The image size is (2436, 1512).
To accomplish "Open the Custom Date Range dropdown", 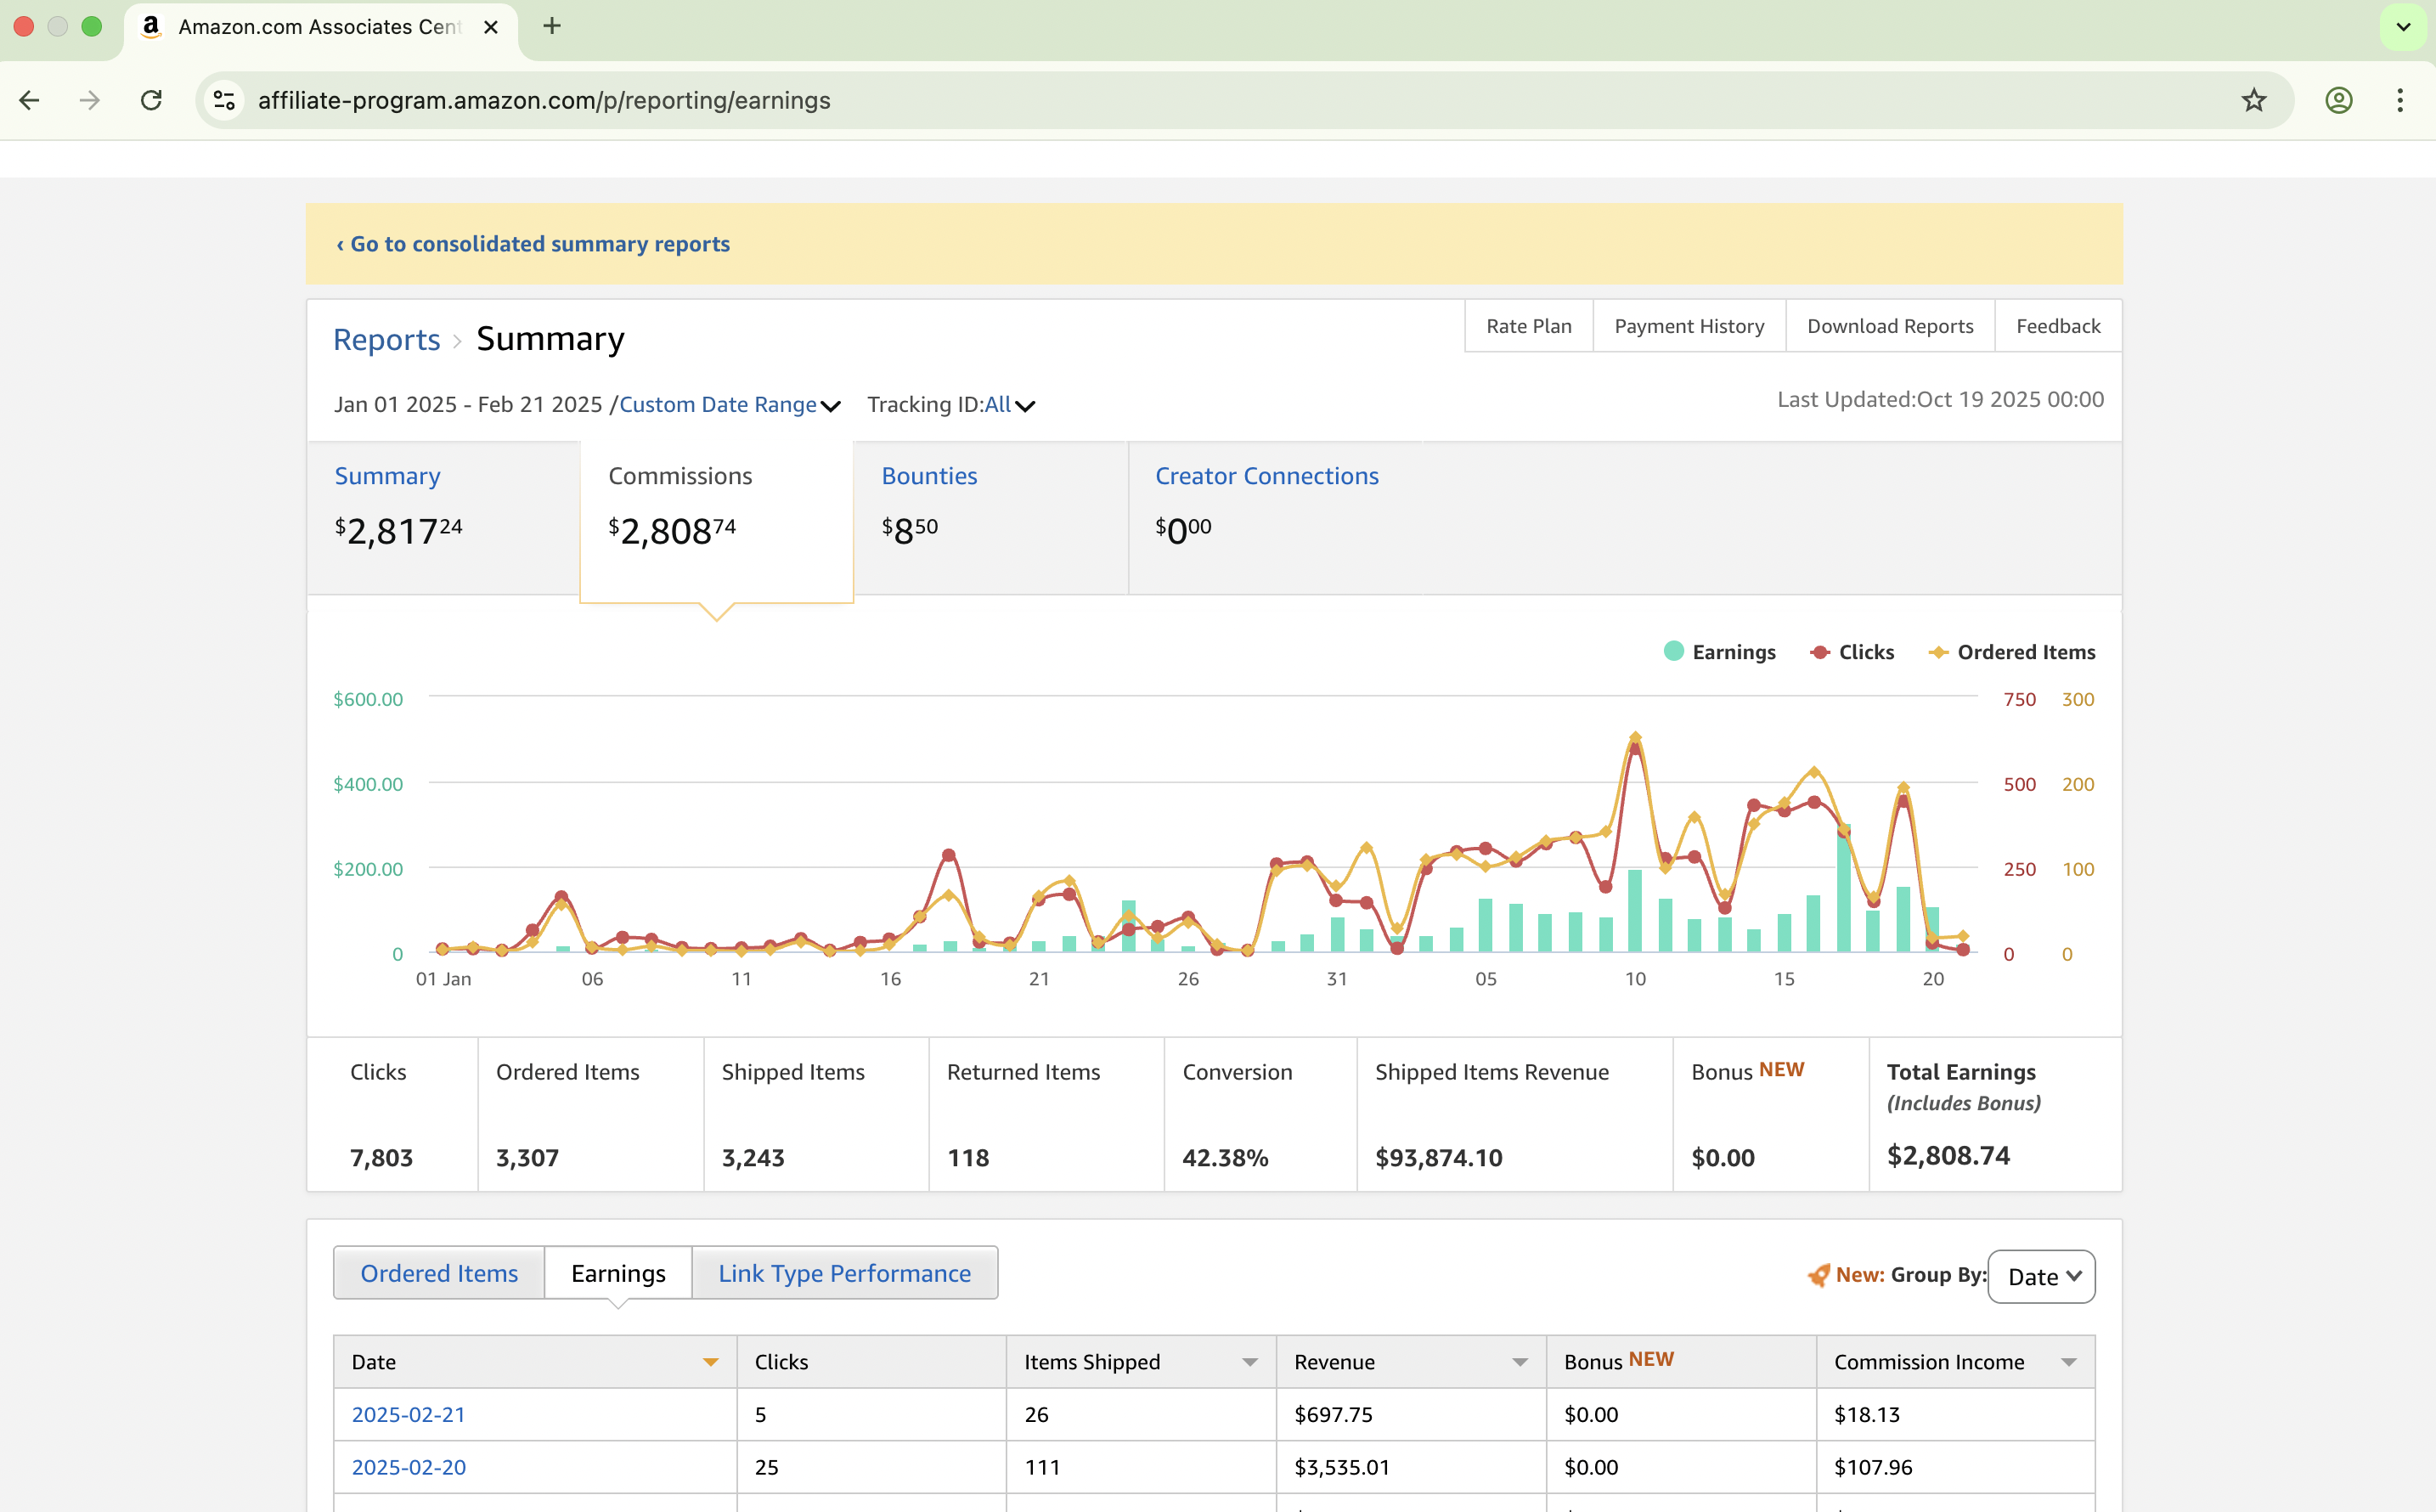I will click(729, 405).
